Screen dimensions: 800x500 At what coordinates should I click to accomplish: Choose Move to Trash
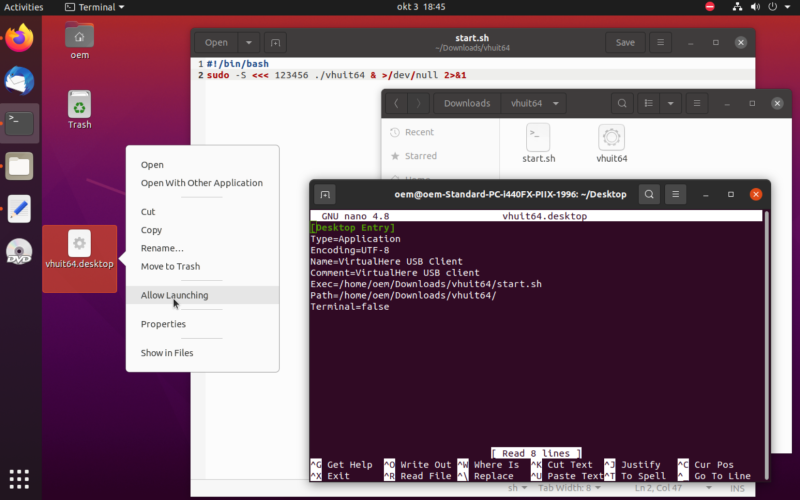[x=203, y=266]
